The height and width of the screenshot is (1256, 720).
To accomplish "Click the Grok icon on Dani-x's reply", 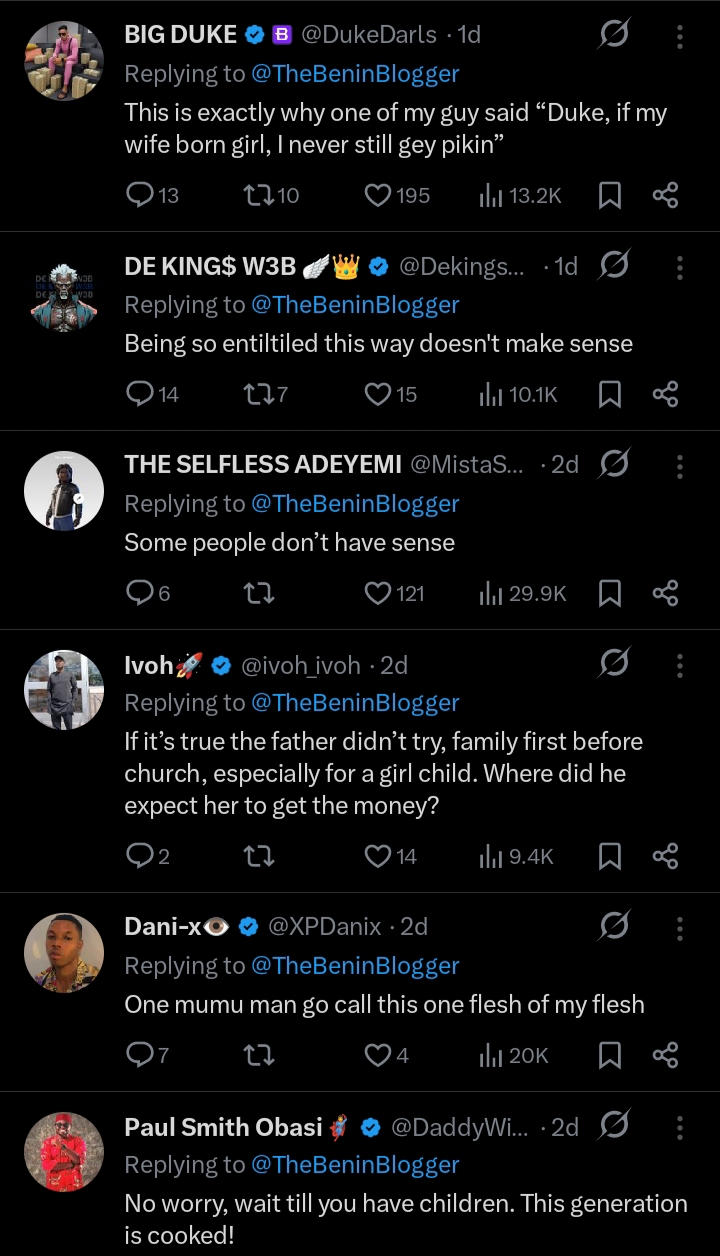I will click(613, 927).
